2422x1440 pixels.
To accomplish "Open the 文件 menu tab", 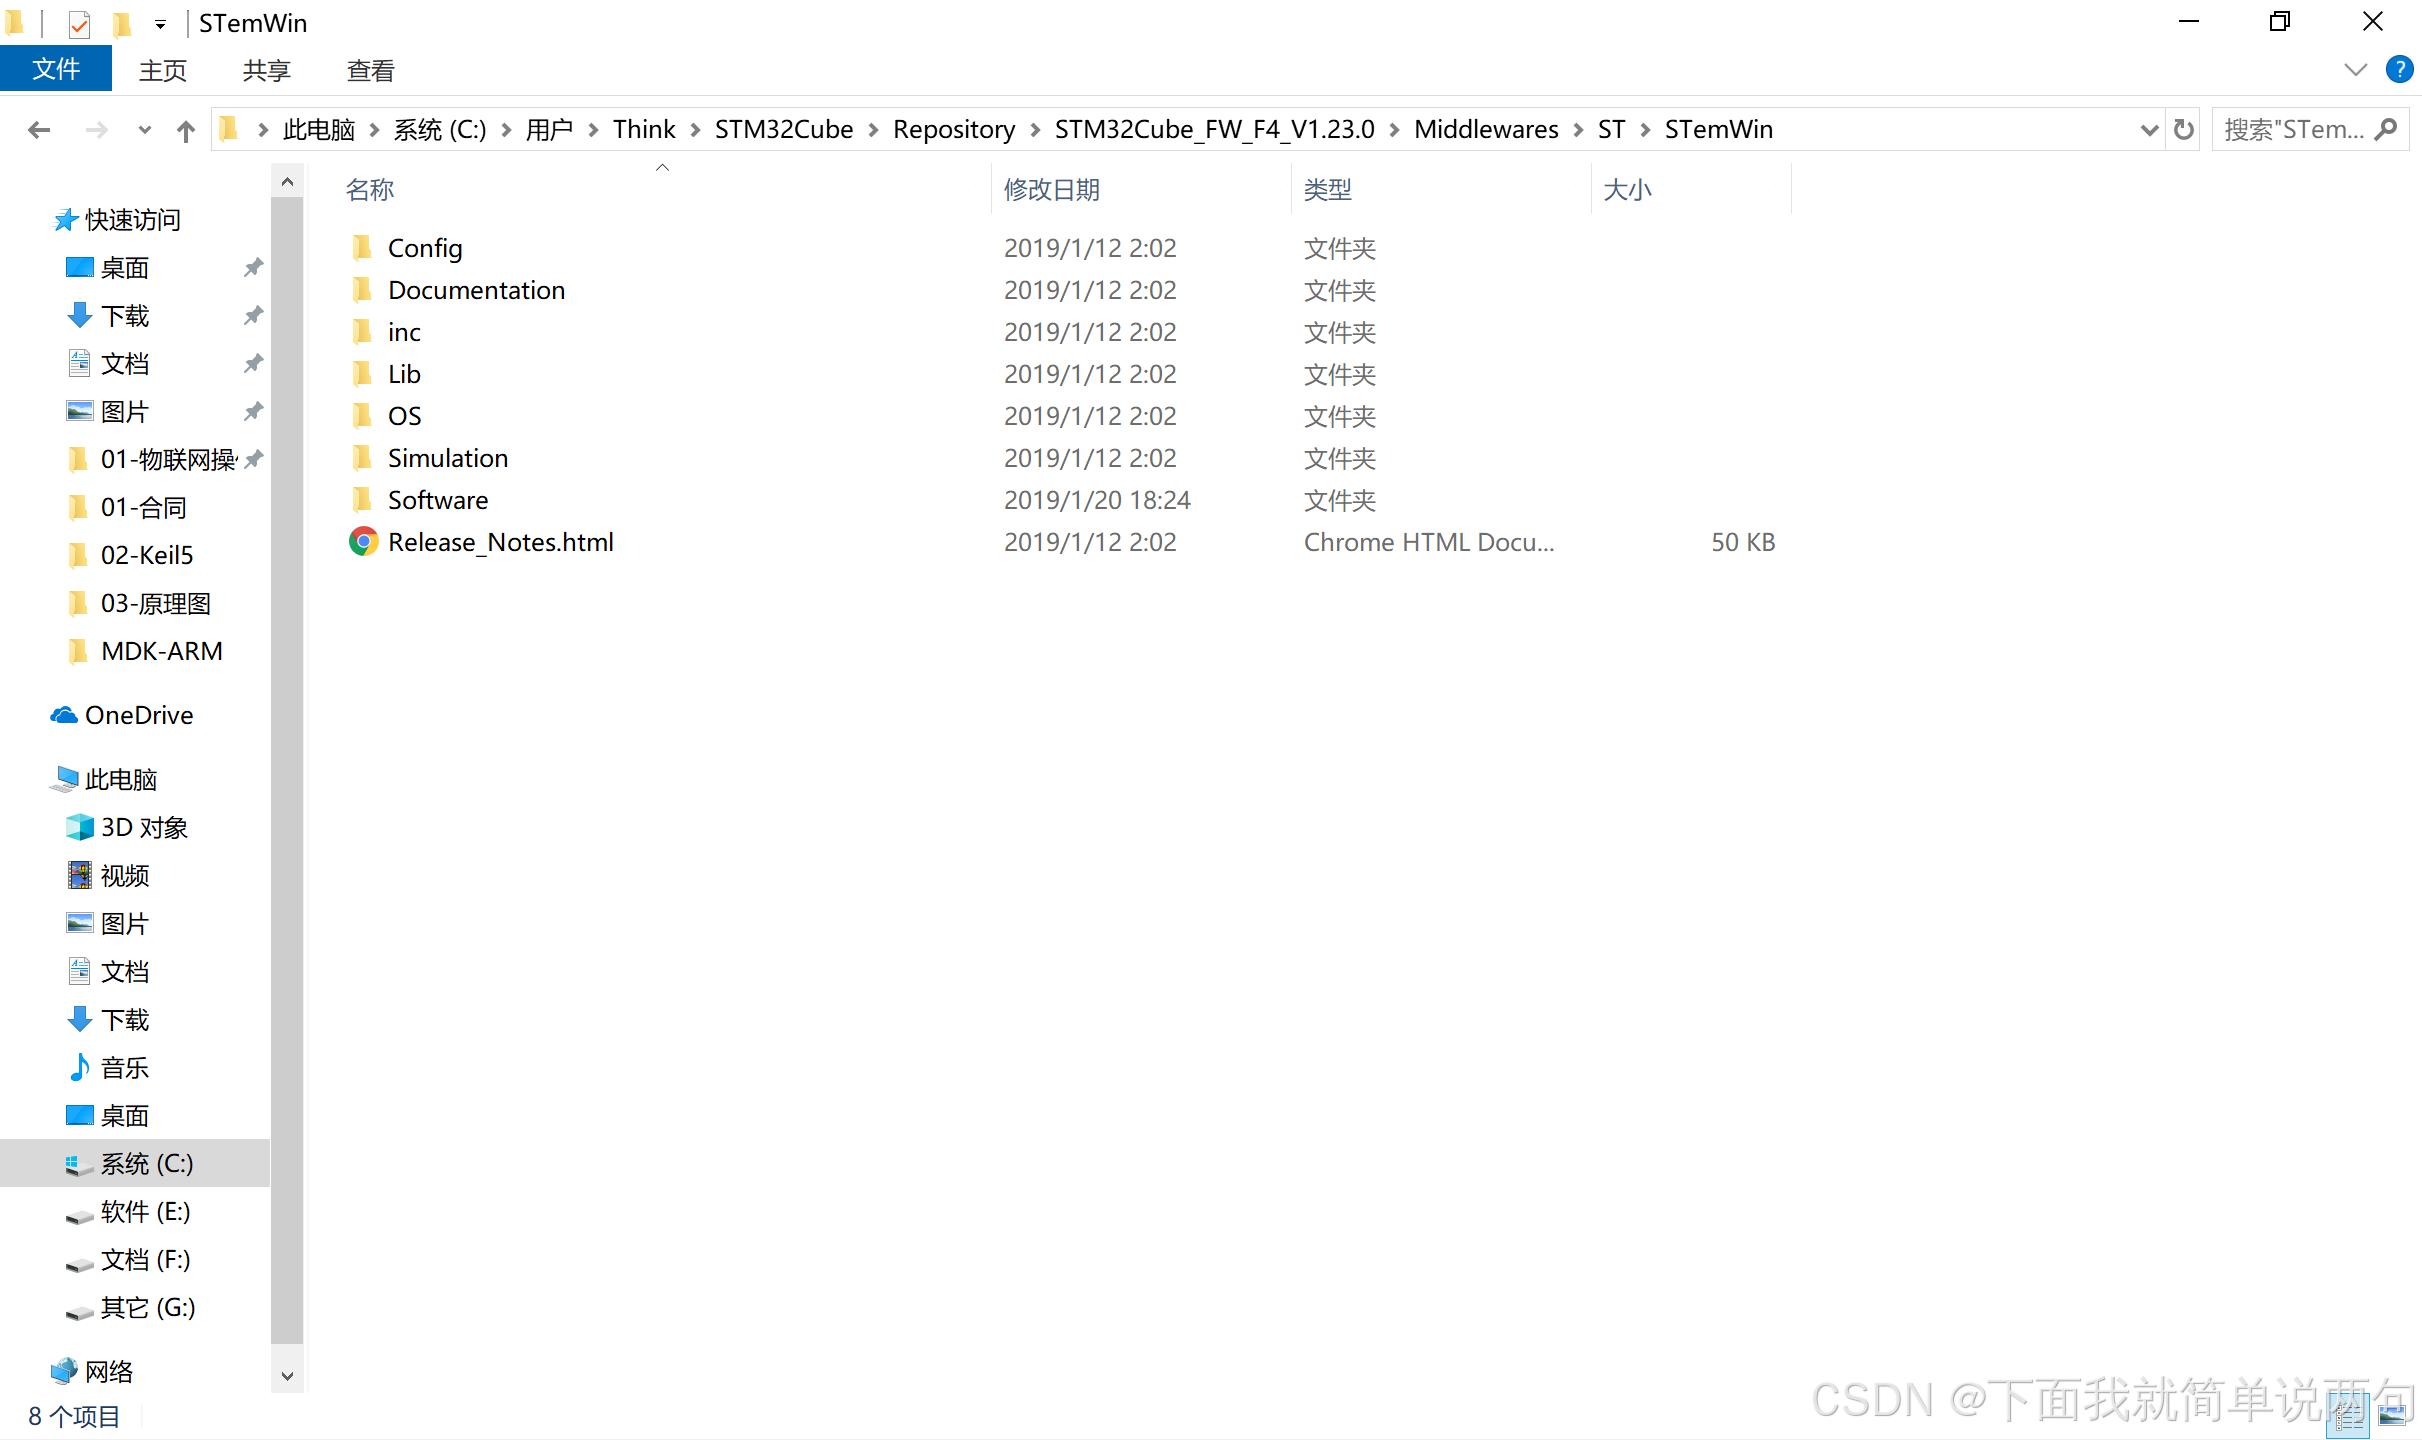I will (x=56, y=70).
